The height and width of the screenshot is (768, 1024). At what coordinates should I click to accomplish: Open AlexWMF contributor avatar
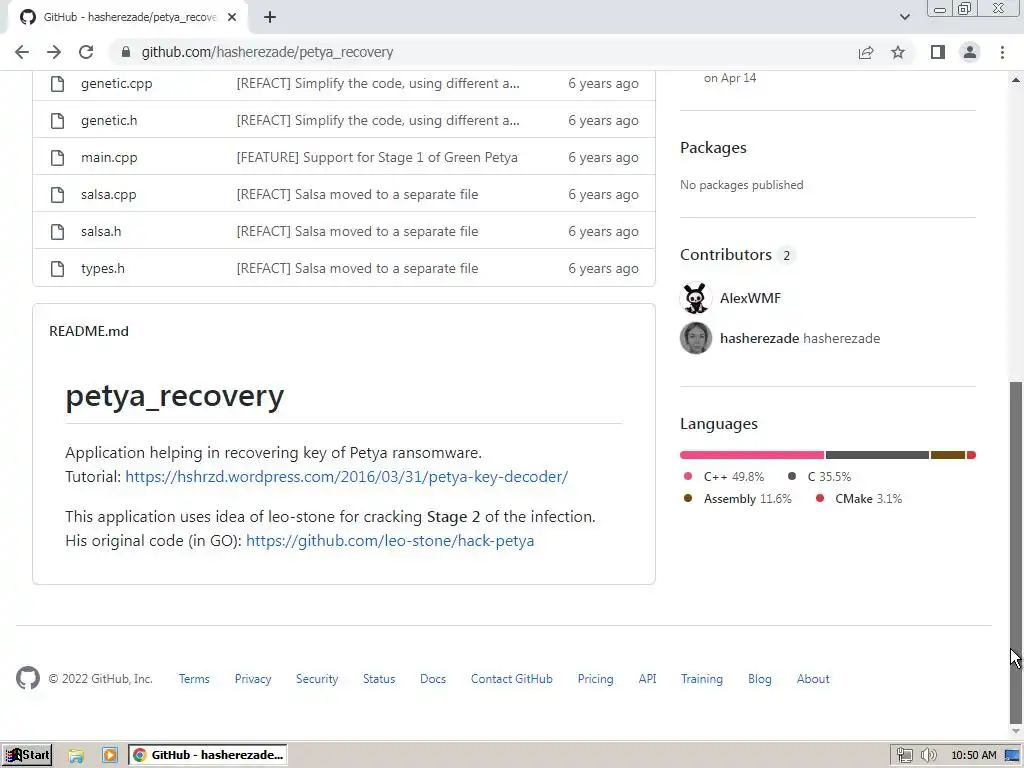tap(696, 298)
